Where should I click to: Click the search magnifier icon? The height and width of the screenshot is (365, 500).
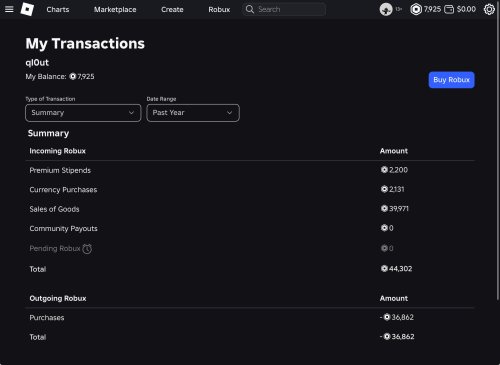[x=250, y=9]
